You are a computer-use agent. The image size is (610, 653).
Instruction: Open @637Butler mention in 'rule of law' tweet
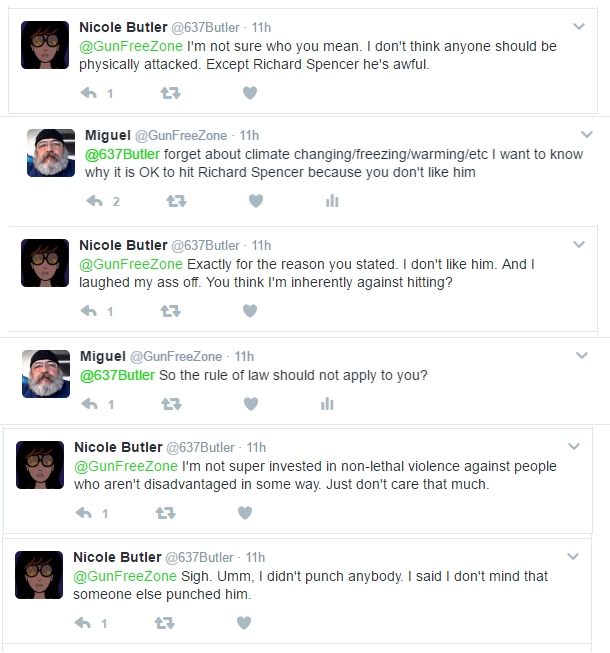point(117,375)
